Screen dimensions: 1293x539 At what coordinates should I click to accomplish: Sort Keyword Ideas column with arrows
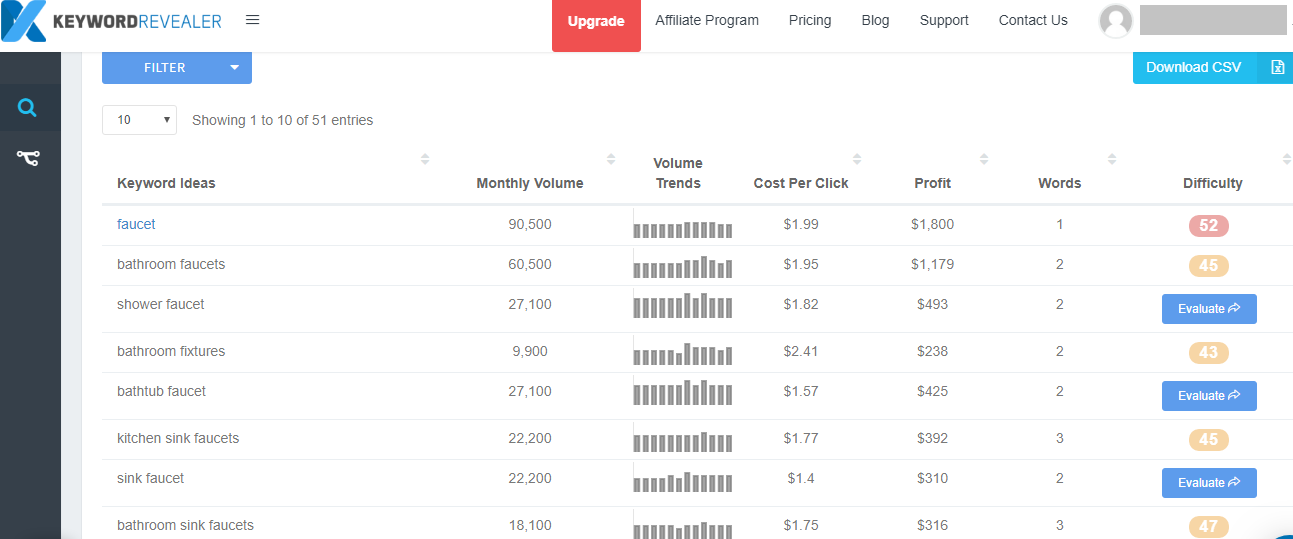point(425,159)
